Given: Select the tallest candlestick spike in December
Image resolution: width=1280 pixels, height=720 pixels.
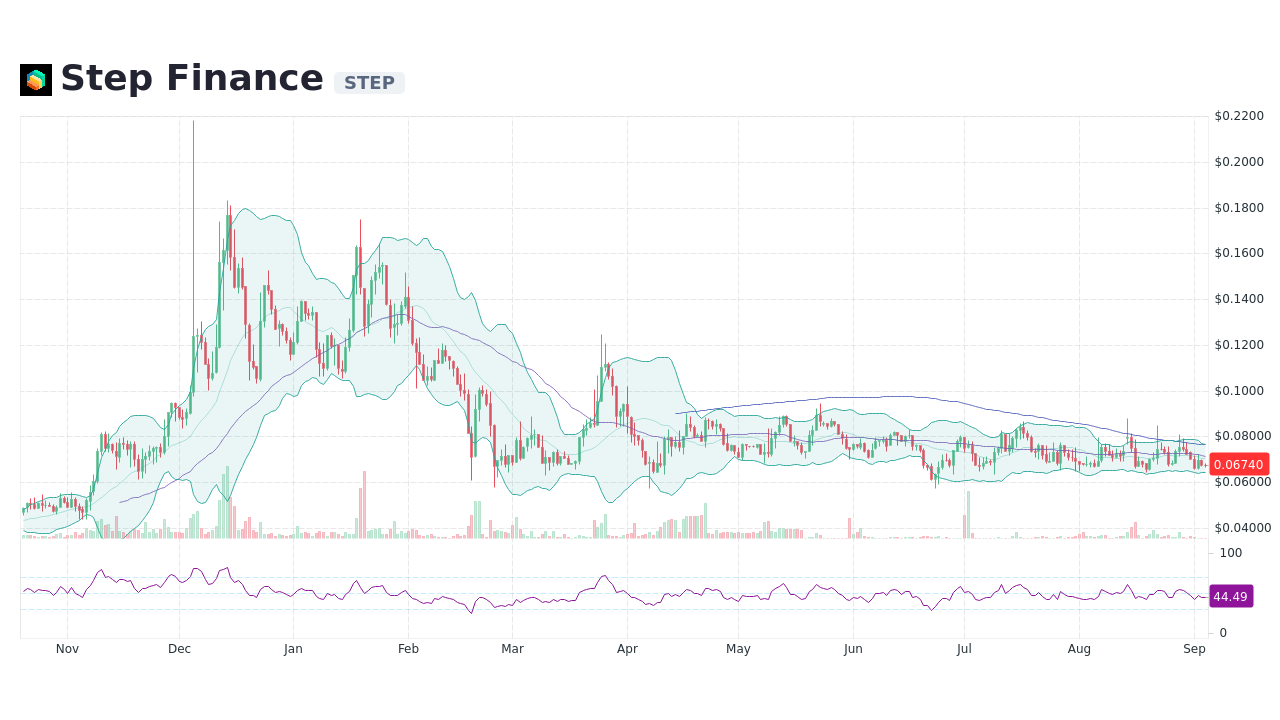Looking at the screenshot, I should [192, 200].
